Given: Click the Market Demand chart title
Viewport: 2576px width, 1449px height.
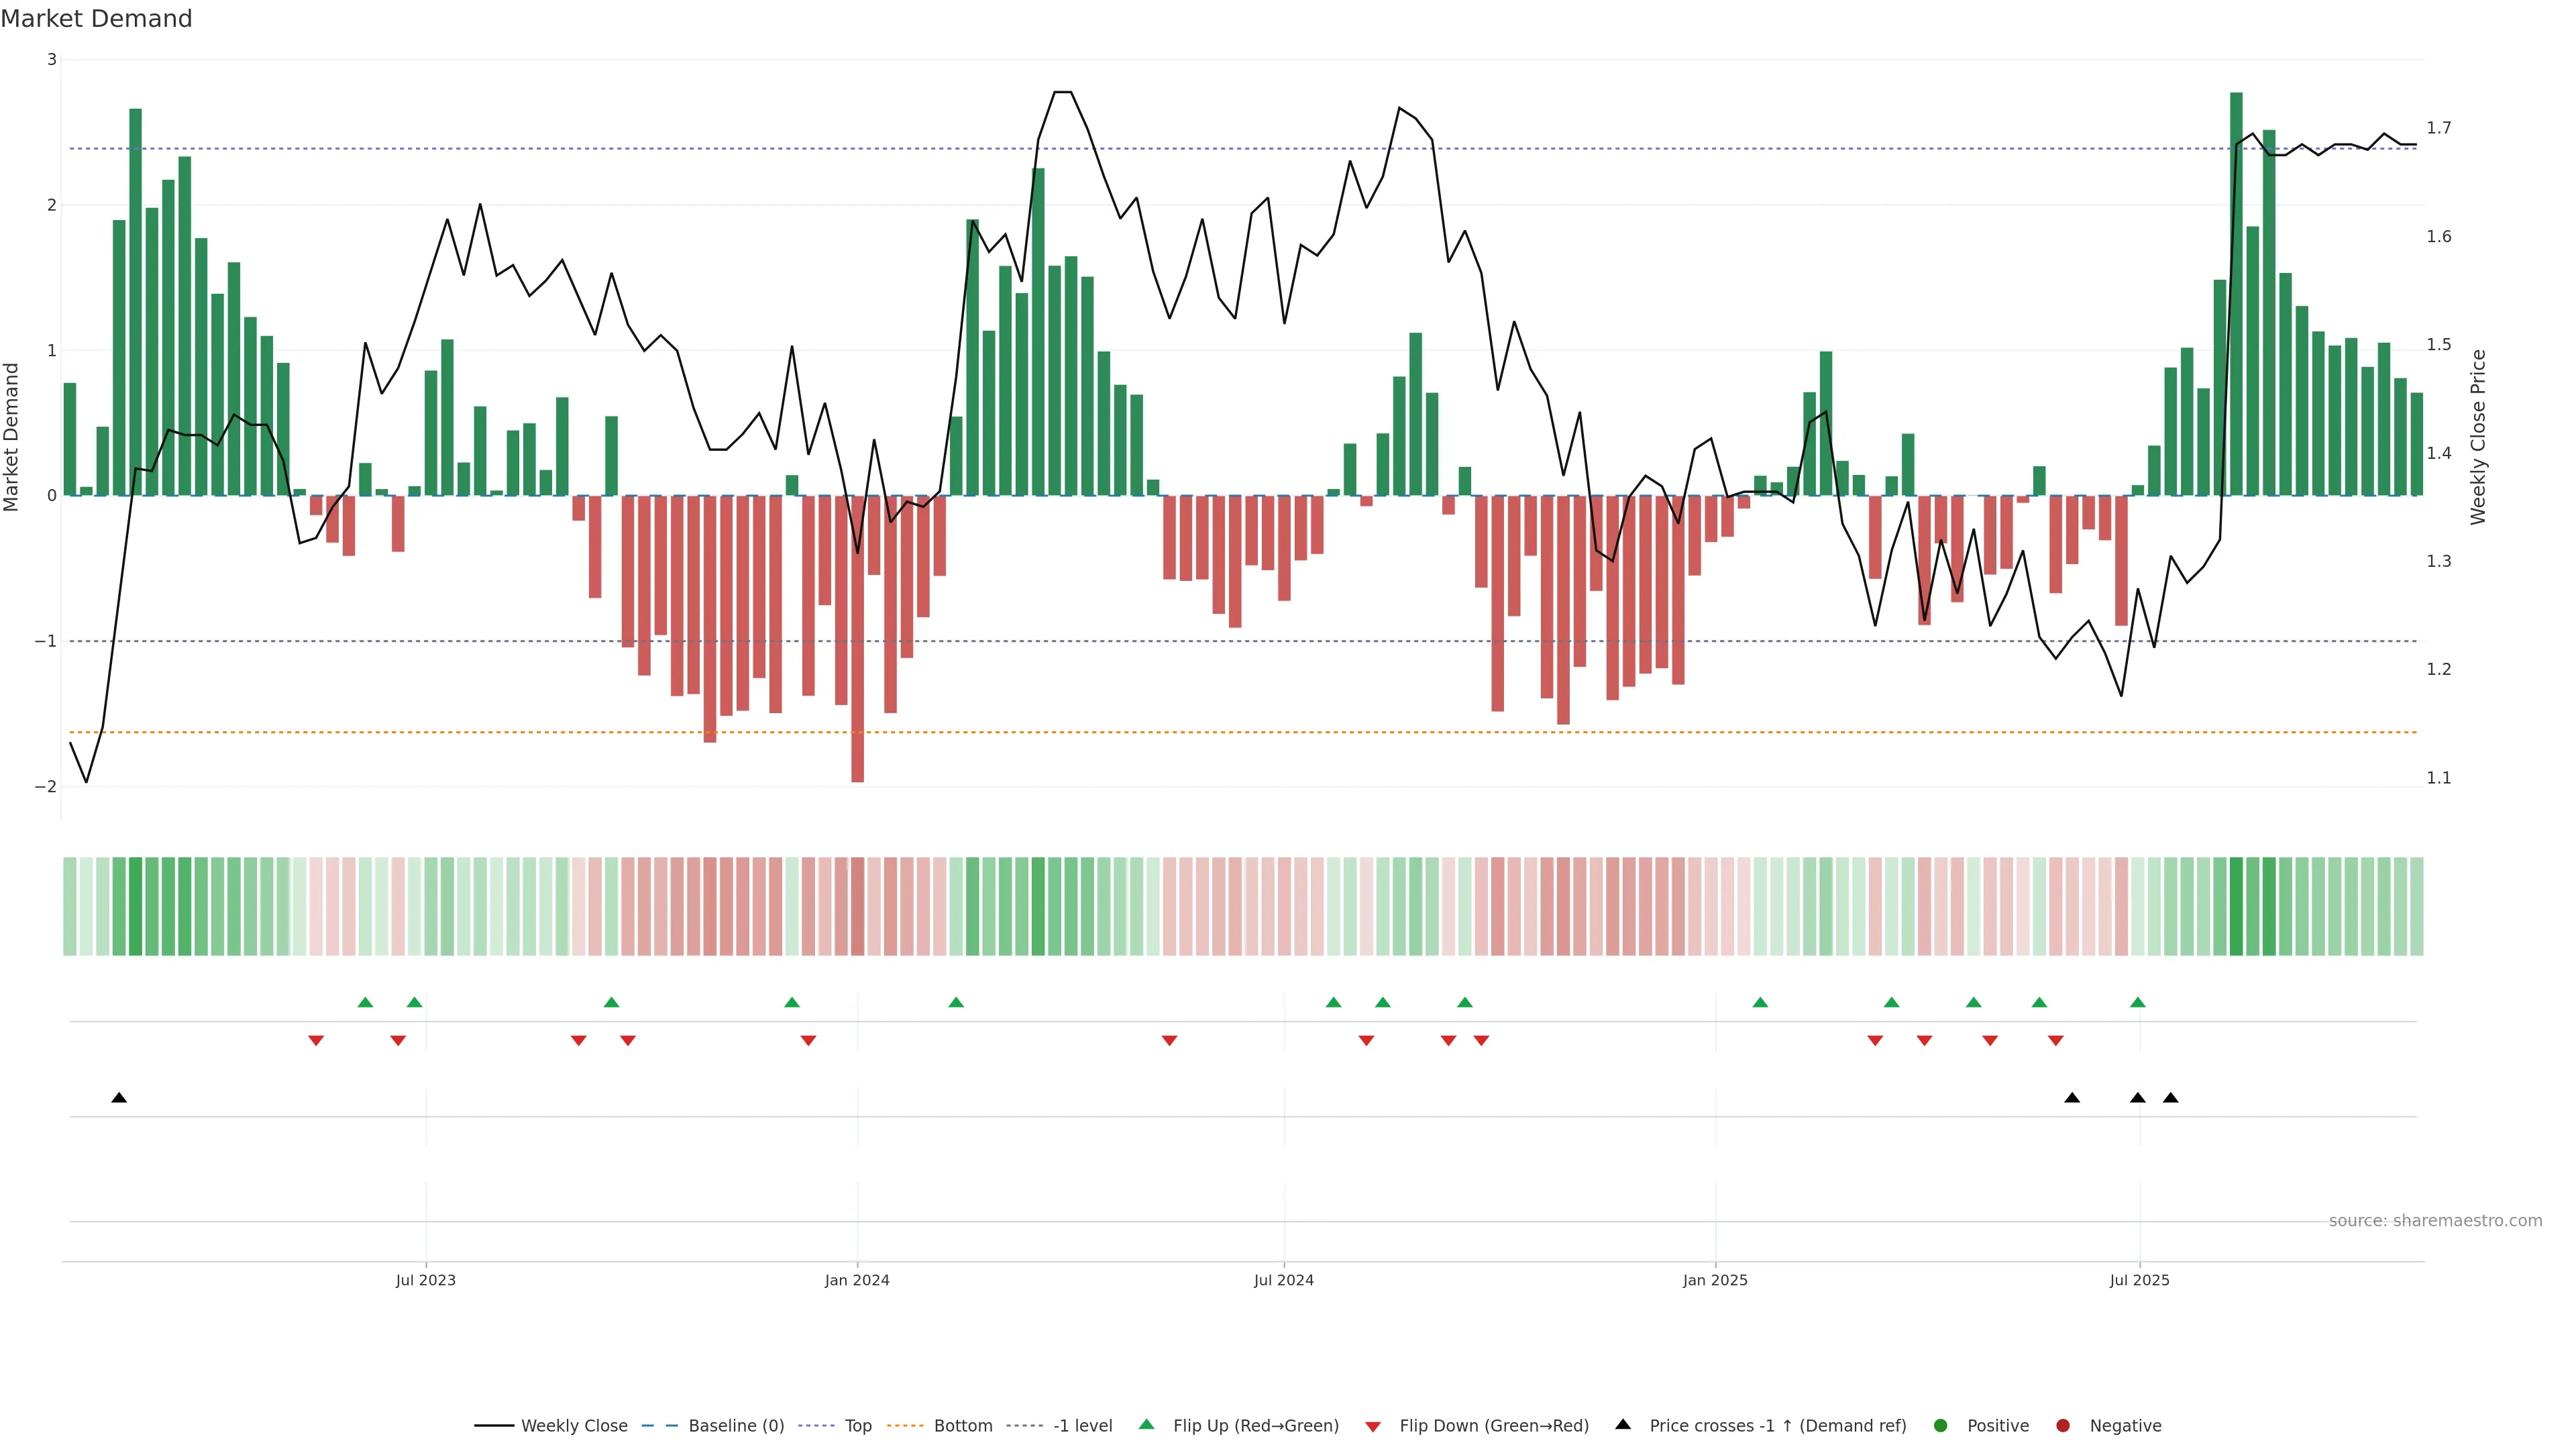Looking at the screenshot, I should pyautogui.click(x=96, y=18).
